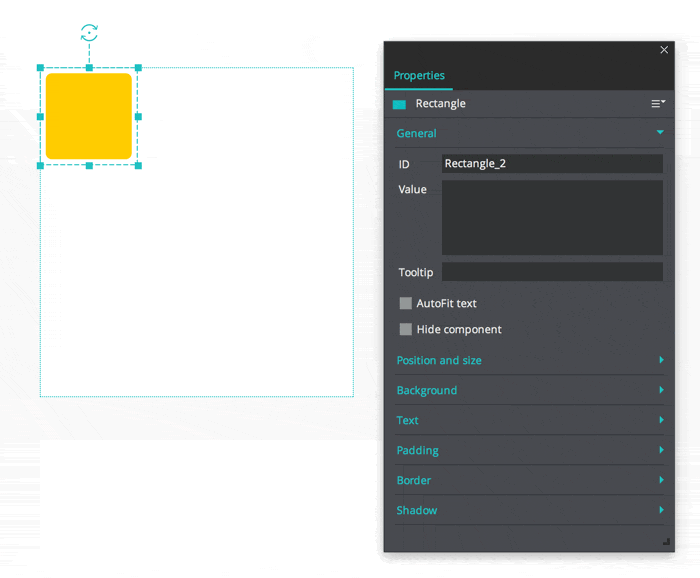Viewport: 700px width, 578px height.
Task: Close the Properties panel
Action: 664,50
